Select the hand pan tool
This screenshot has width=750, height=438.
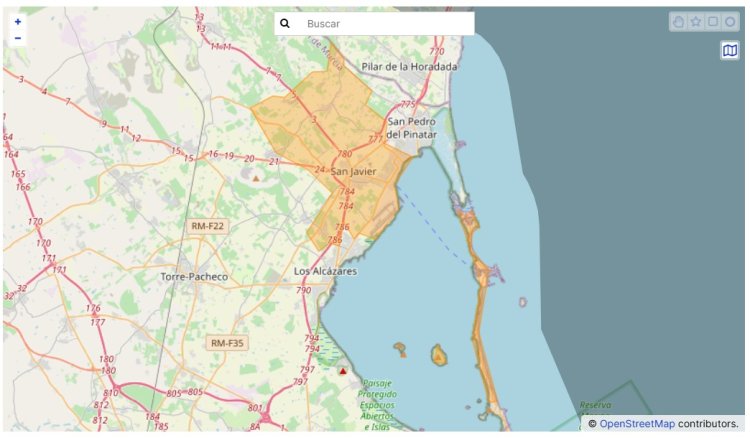(679, 22)
